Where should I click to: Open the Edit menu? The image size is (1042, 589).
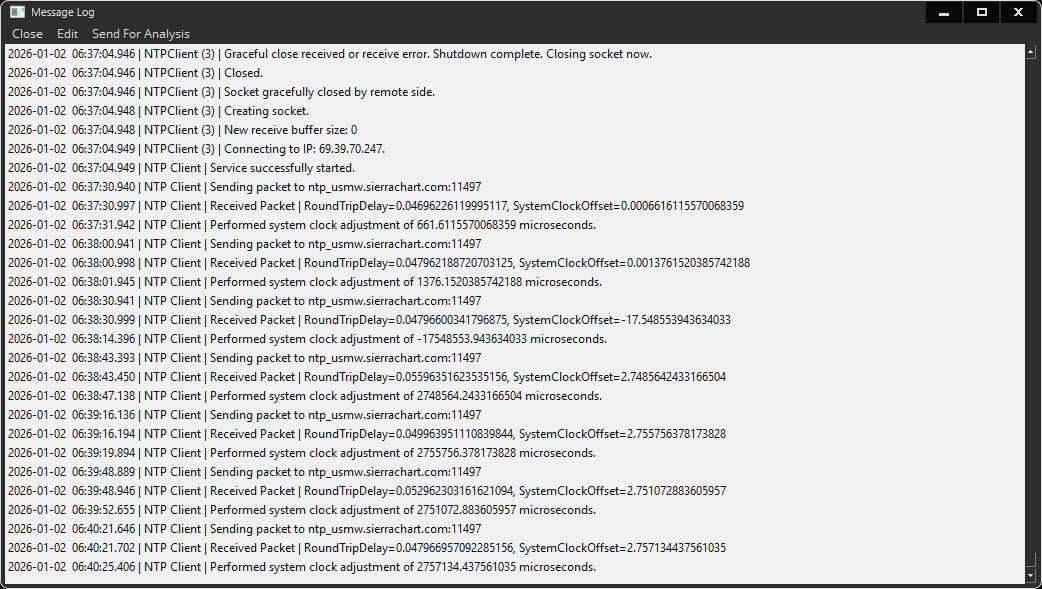point(67,34)
